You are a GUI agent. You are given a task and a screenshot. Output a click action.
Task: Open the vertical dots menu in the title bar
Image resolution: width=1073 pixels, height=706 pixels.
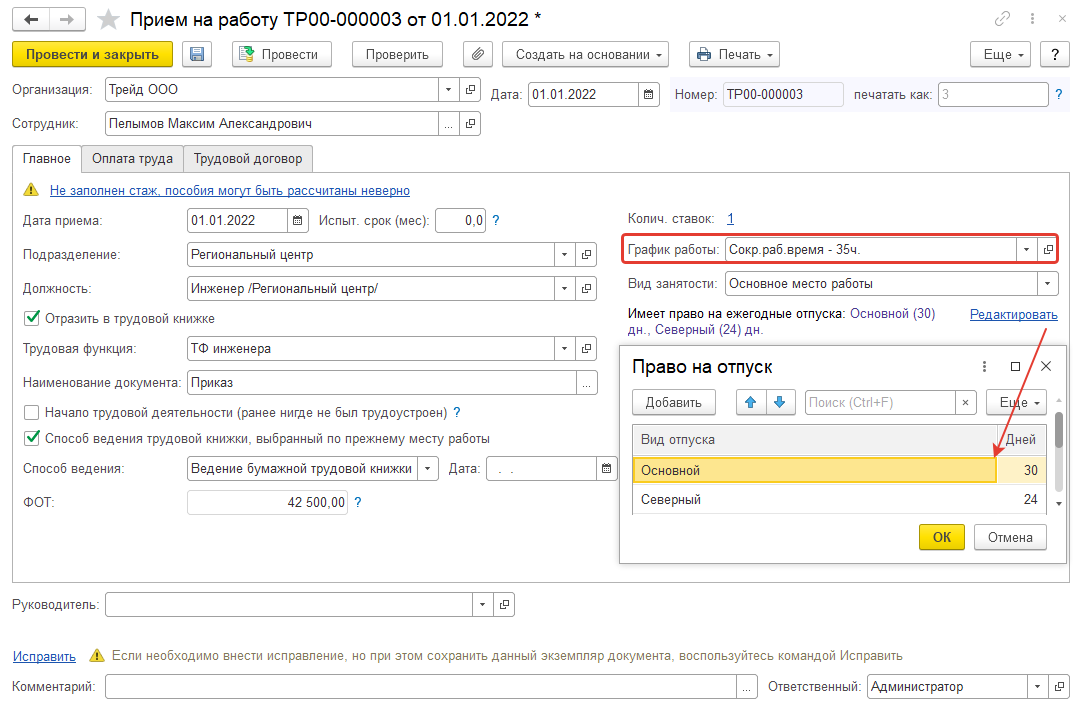pyautogui.click(x=1032, y=19)
